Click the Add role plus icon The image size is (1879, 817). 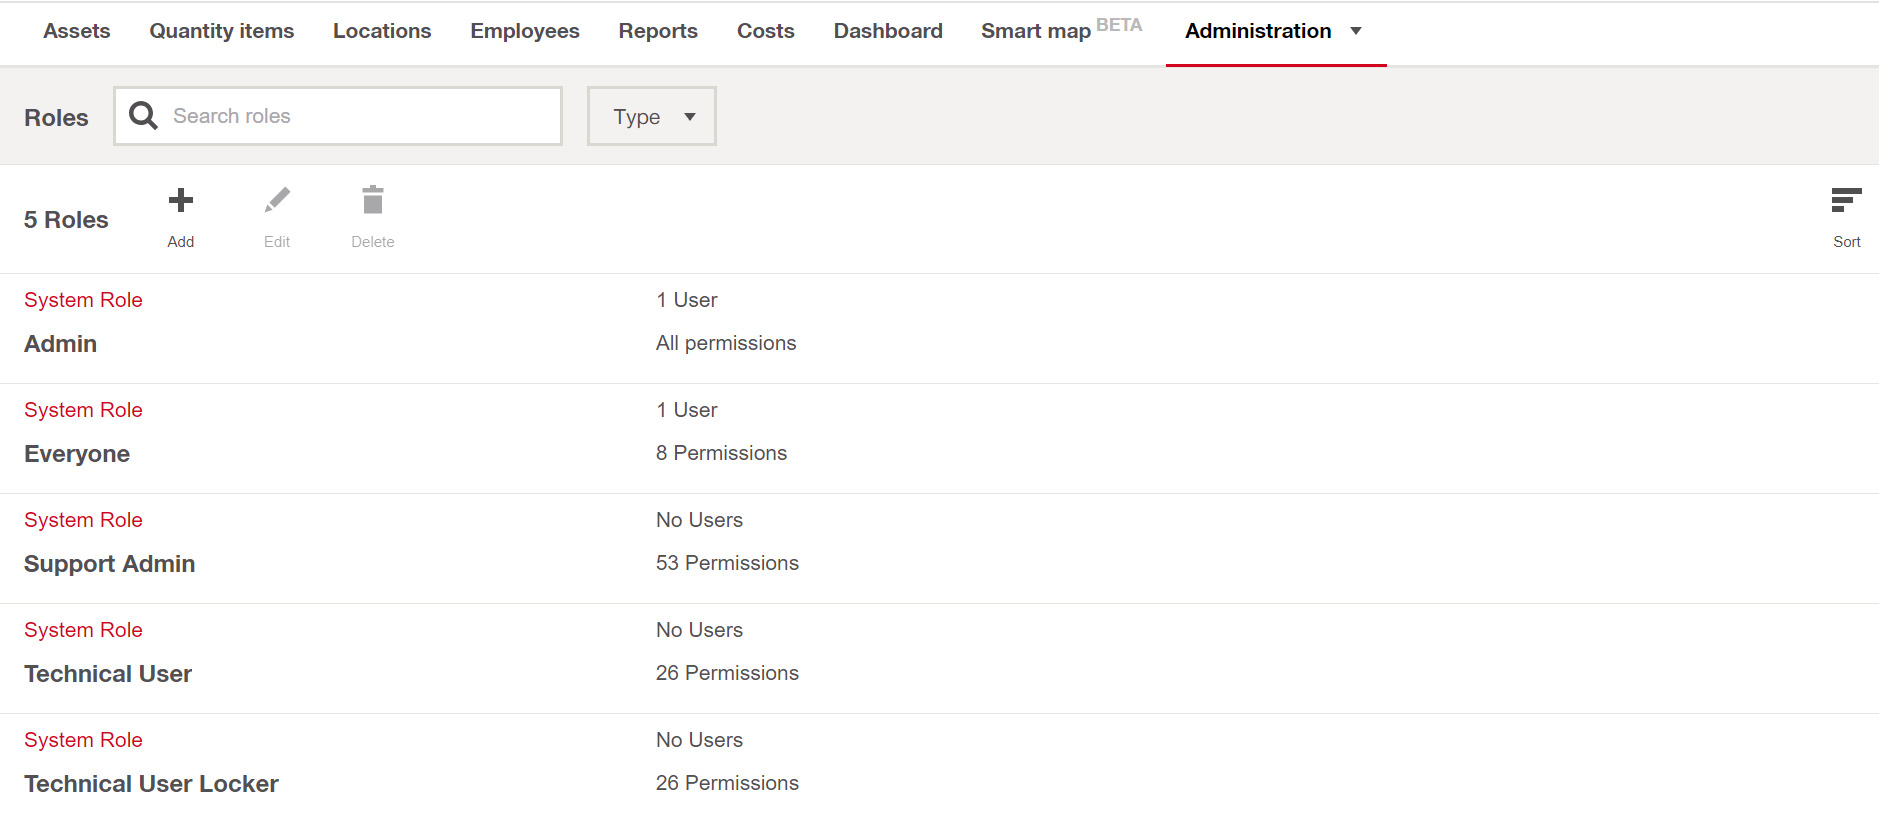(x=181, y=201)
